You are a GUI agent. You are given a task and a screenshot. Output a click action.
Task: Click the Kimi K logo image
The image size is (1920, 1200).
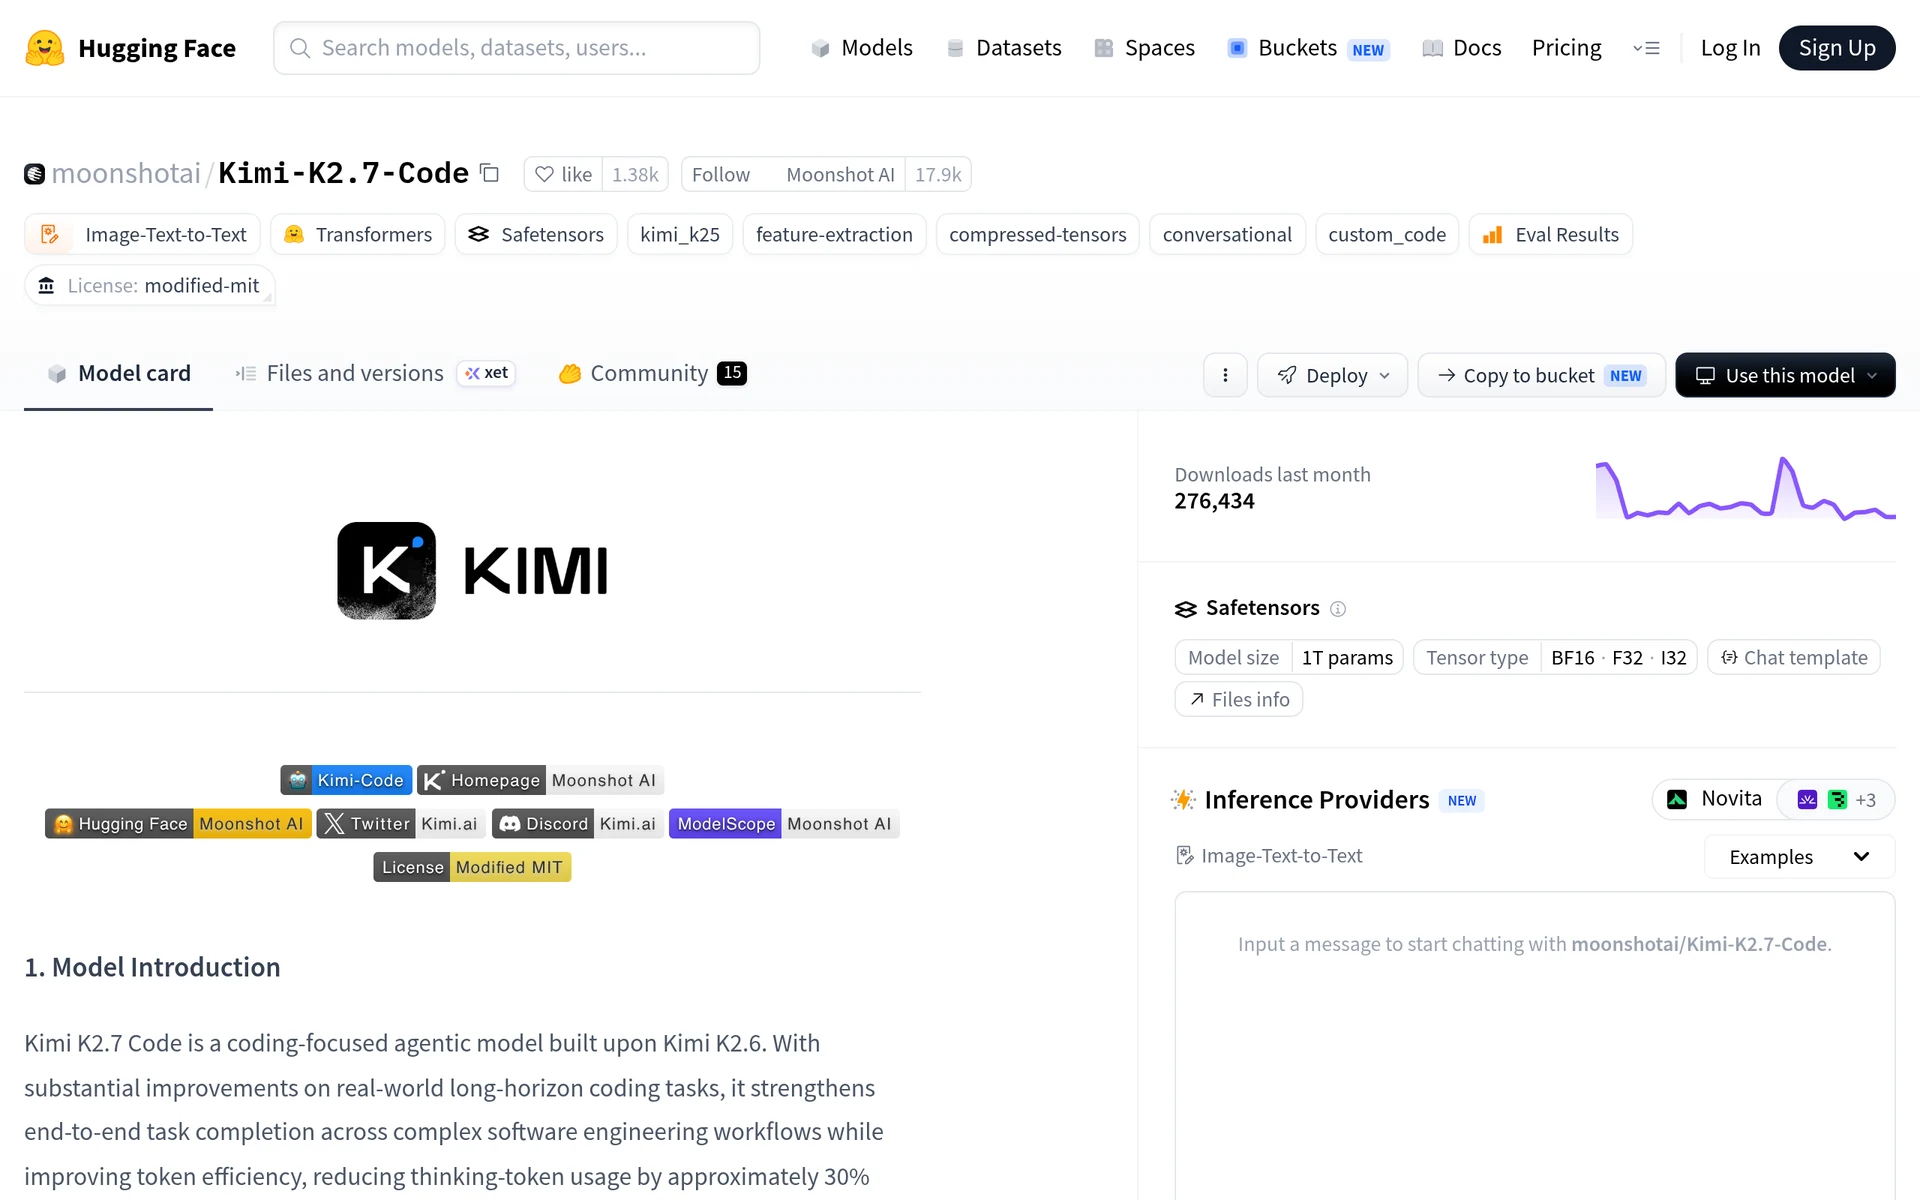pos(386,570)
